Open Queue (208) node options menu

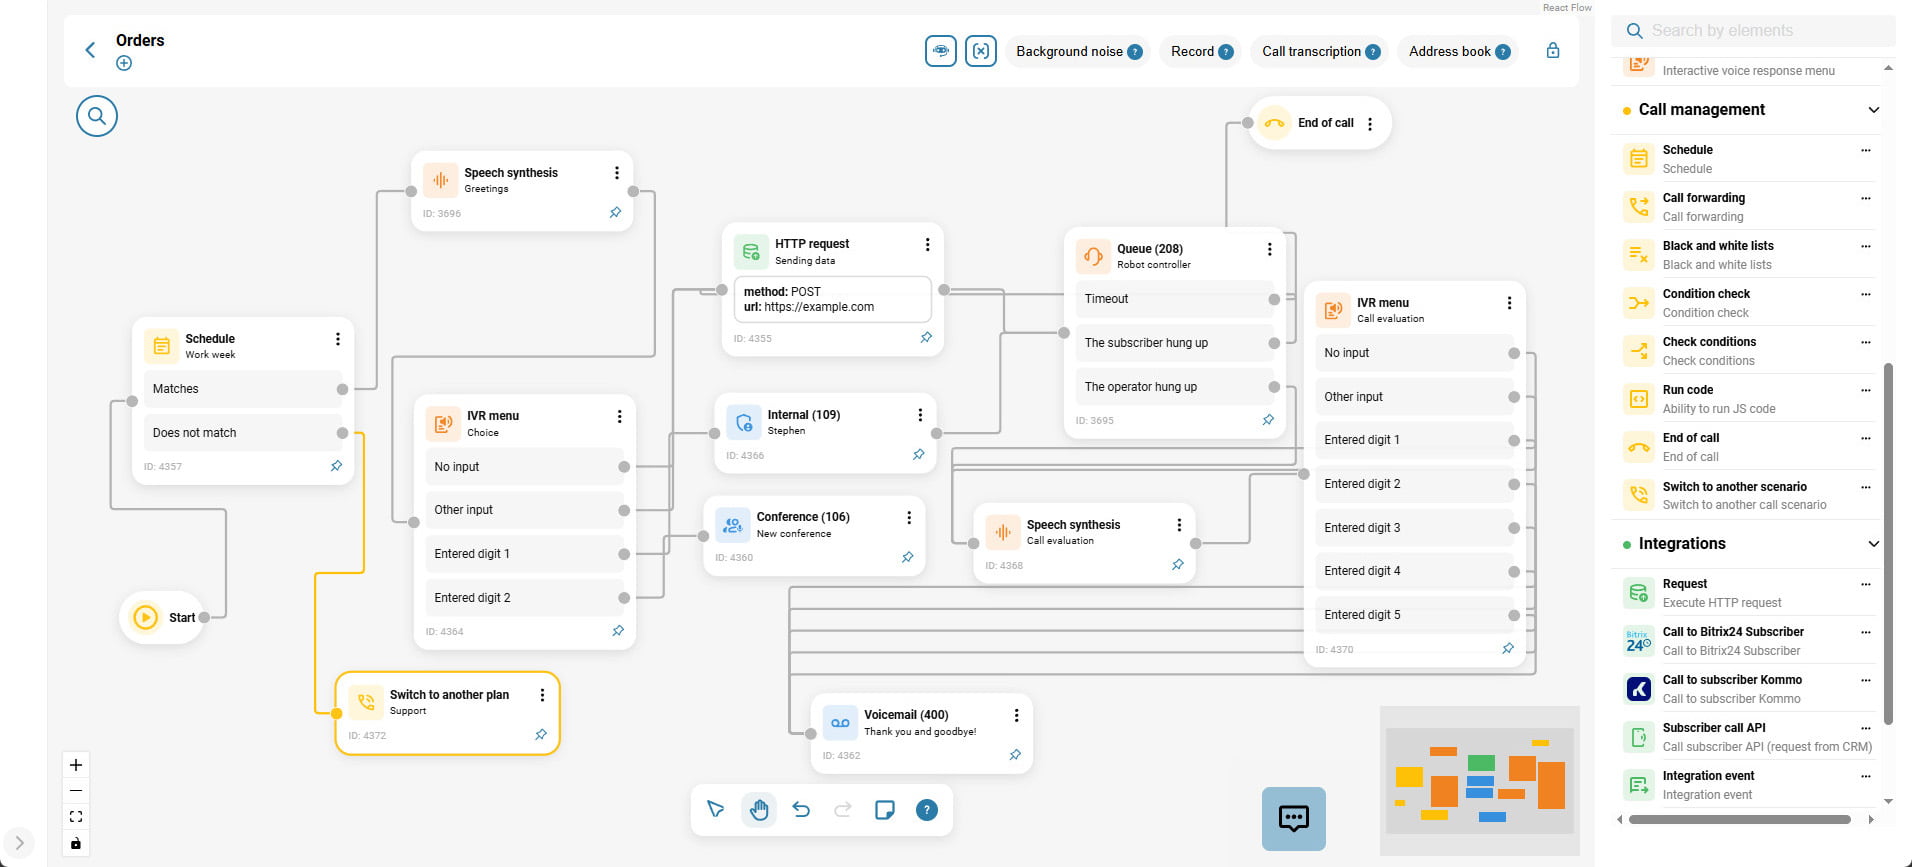click(x=1269, y=249)
